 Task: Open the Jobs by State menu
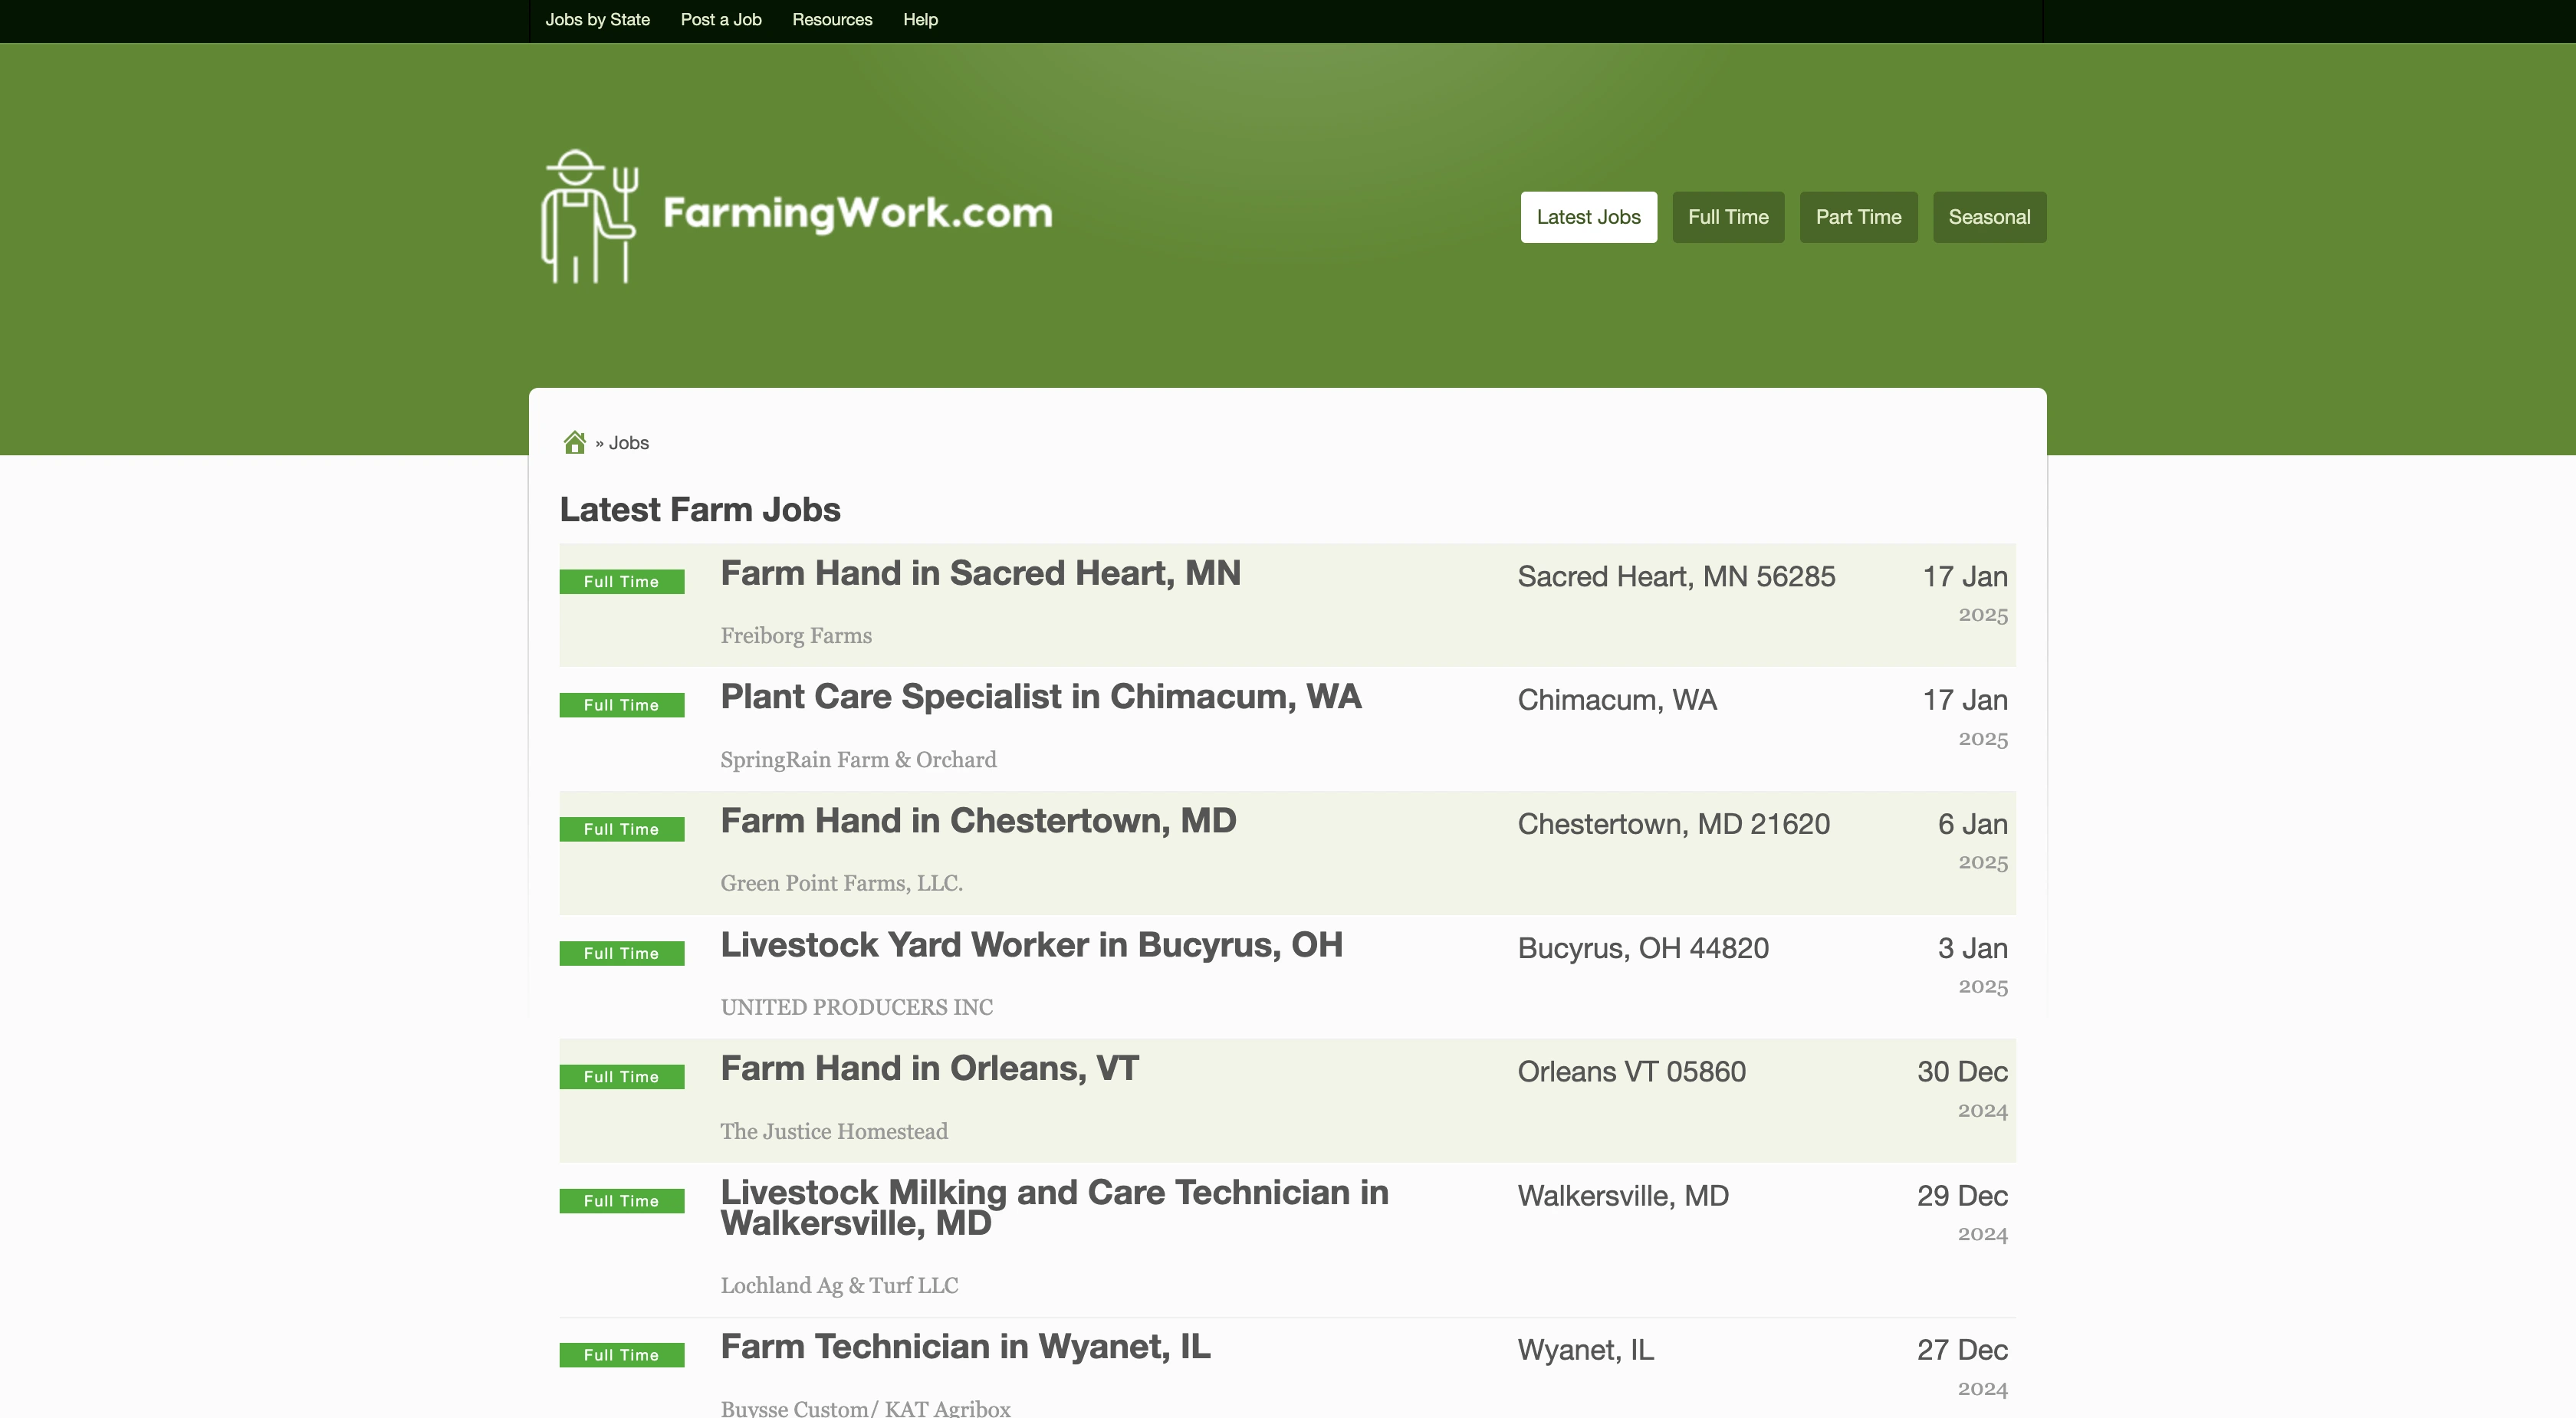coord(597,20)
